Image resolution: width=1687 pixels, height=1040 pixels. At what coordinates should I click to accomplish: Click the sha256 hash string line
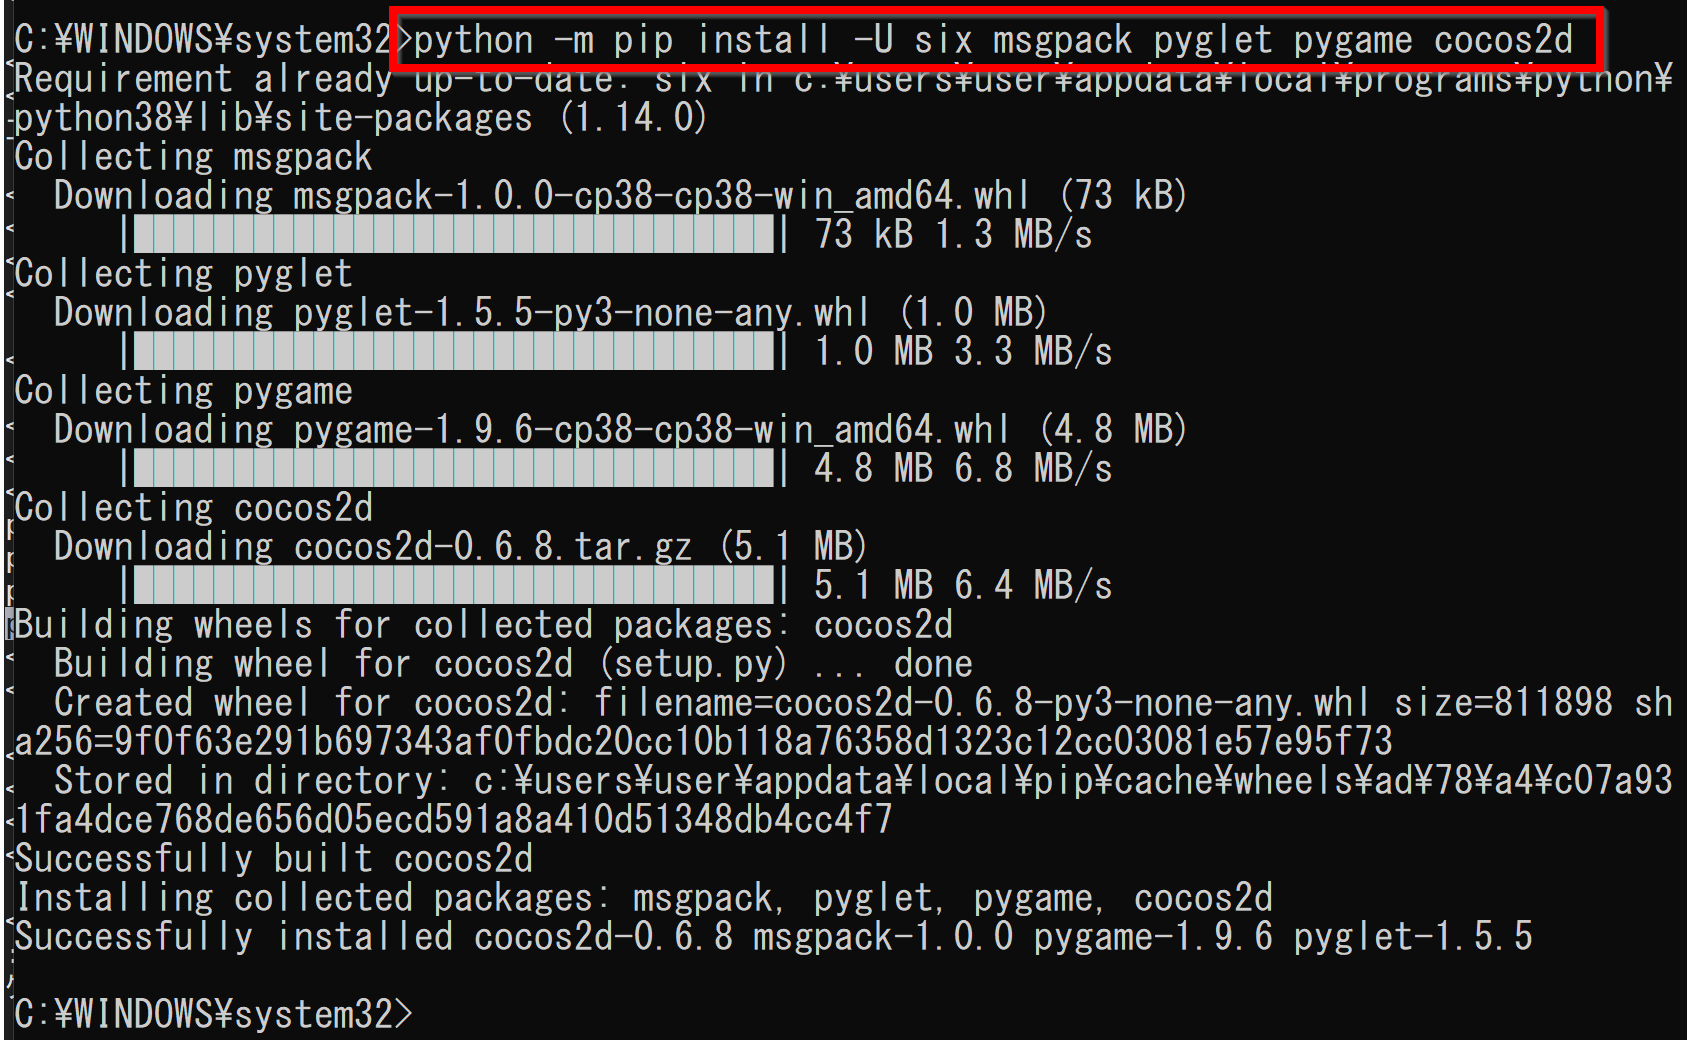703,742
